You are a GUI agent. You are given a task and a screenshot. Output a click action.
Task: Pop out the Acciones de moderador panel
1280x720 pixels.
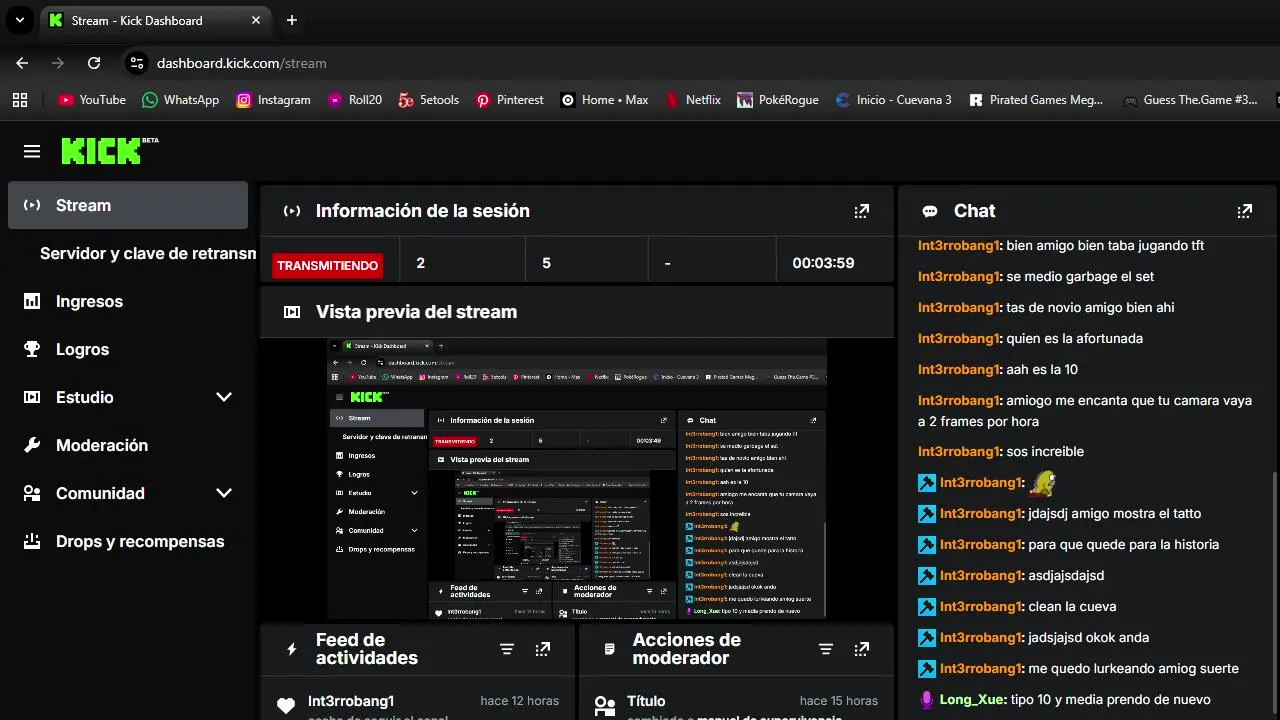tap(861, 649)
